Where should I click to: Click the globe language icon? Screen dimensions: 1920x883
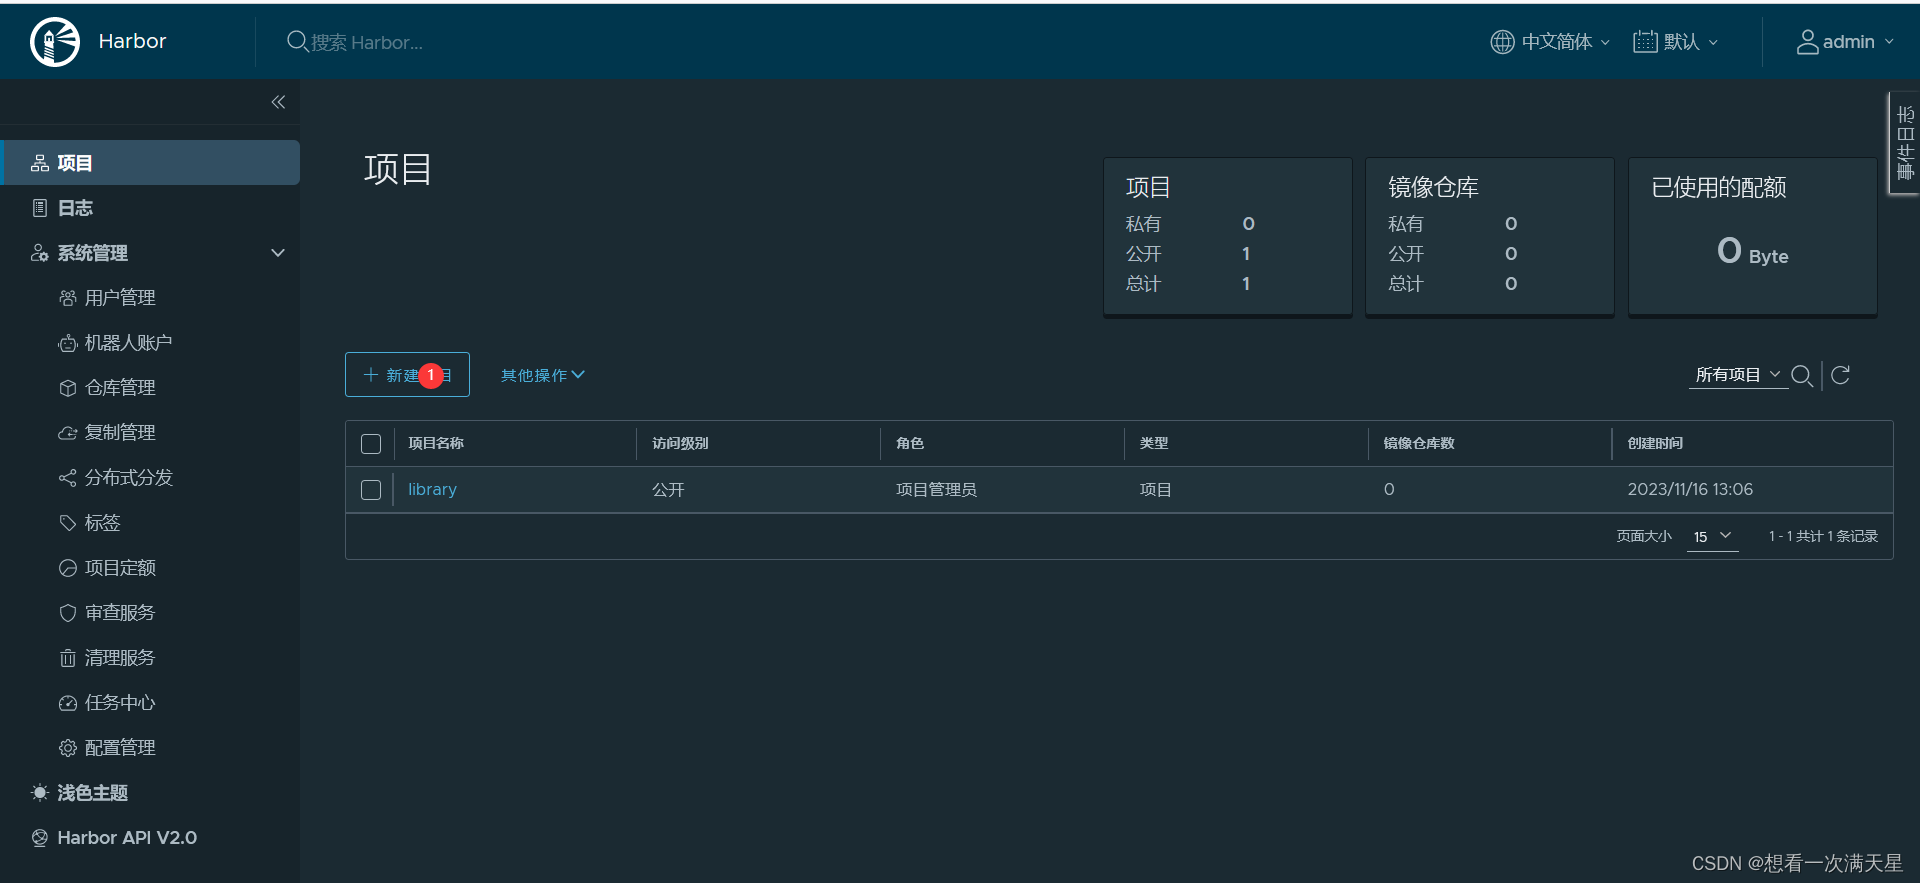click(x=1502, y=42)
